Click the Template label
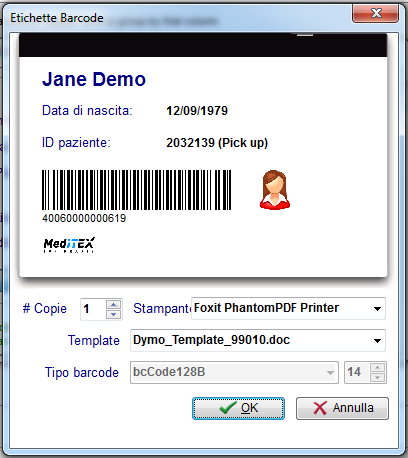This screenshot has height=458, width=408. tap(94, 340)
